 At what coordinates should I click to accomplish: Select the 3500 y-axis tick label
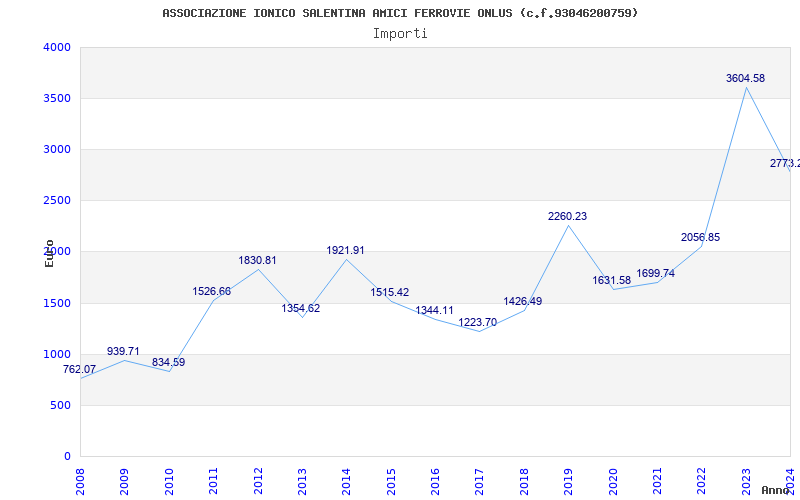57,98
